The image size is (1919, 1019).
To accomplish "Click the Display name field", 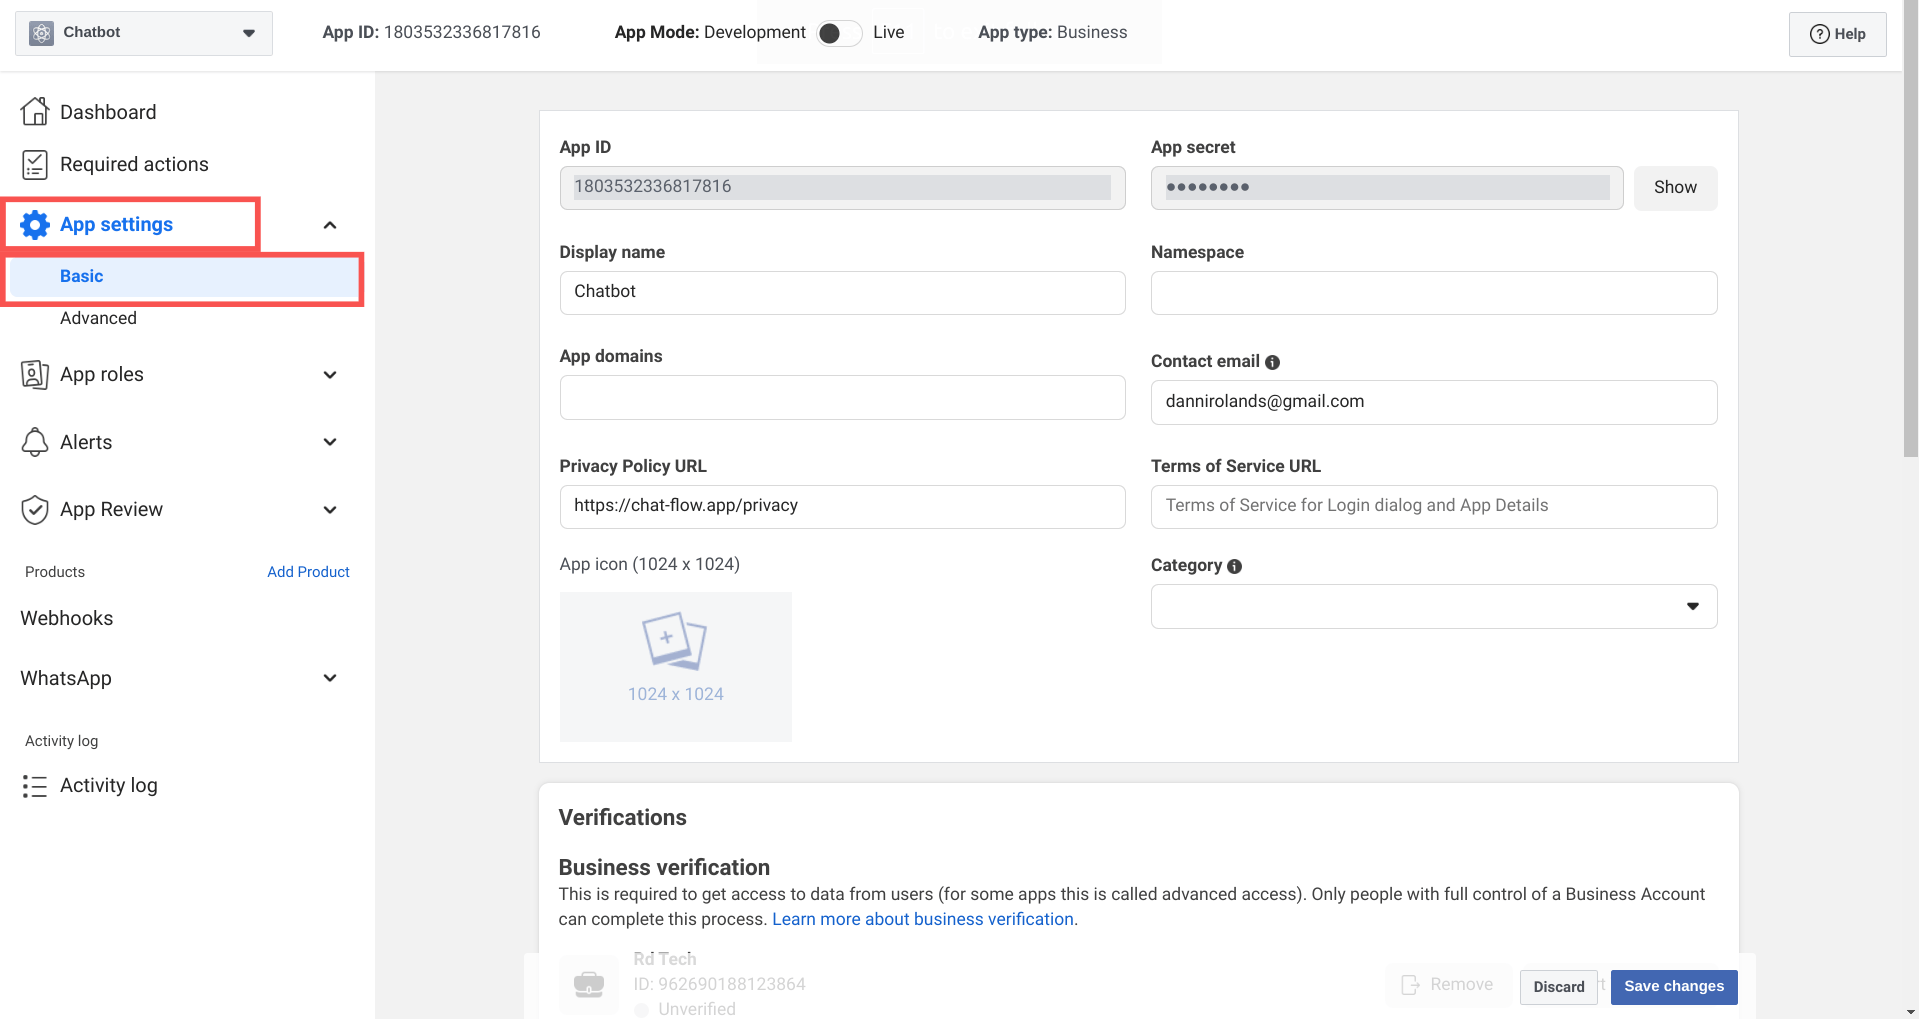I will (842, 292).
